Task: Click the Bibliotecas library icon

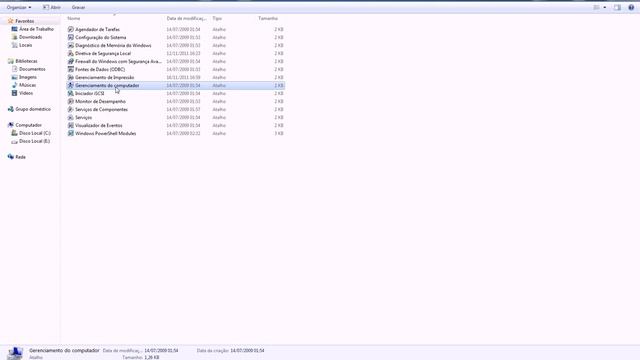Action: pos(11,61)
